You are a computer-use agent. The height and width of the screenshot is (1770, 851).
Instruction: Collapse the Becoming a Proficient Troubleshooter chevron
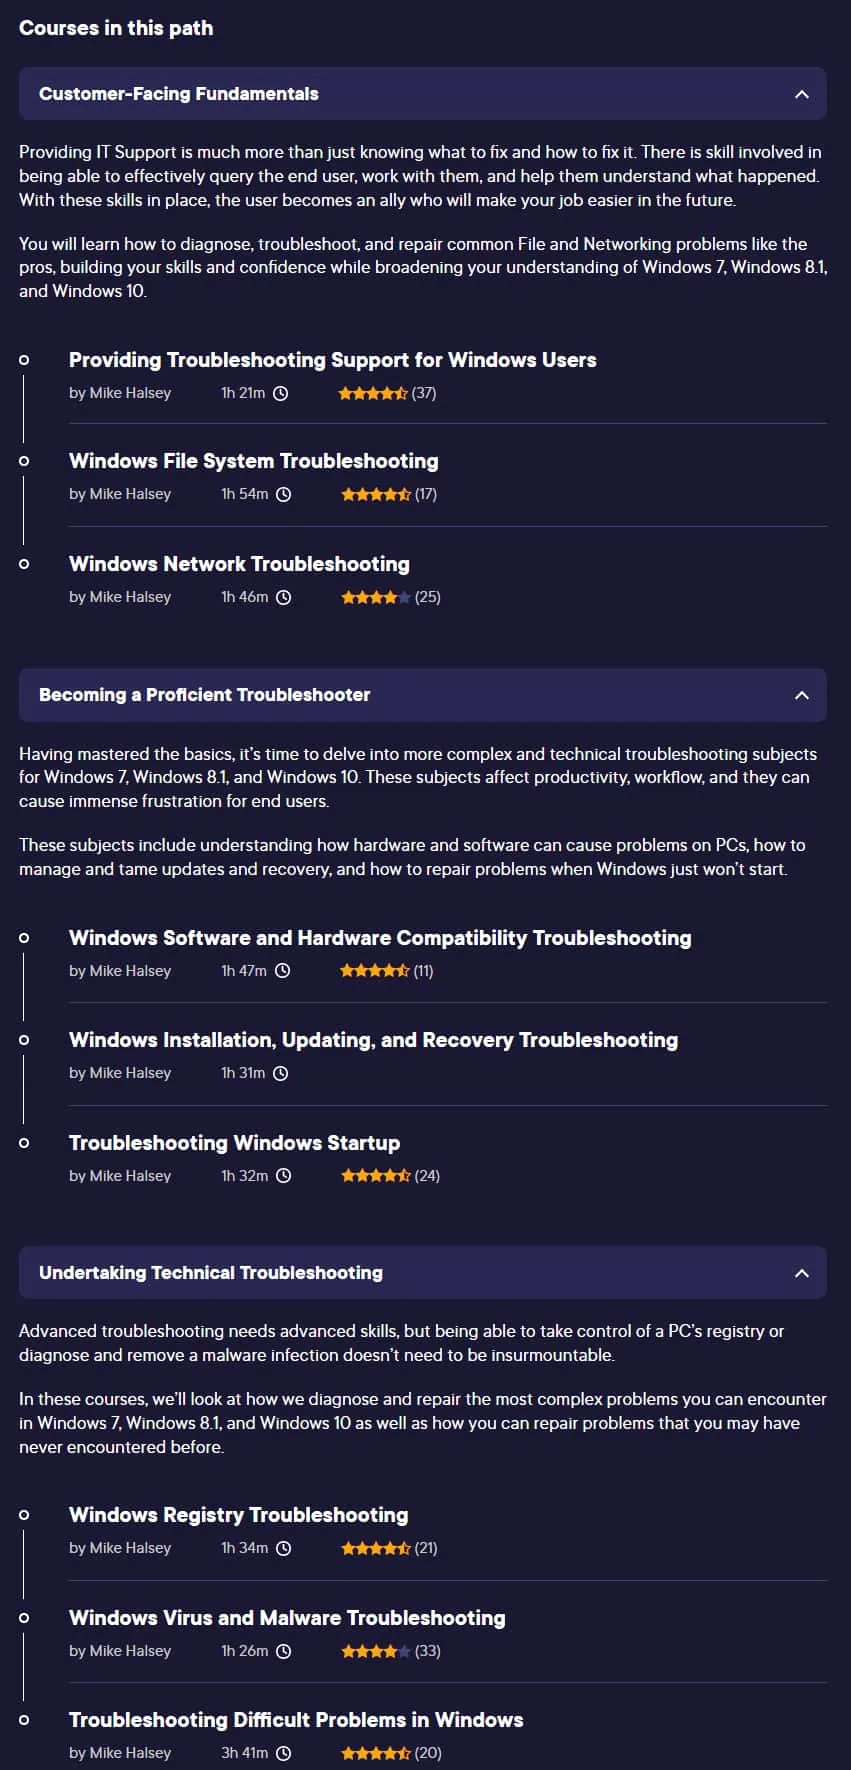801,695
